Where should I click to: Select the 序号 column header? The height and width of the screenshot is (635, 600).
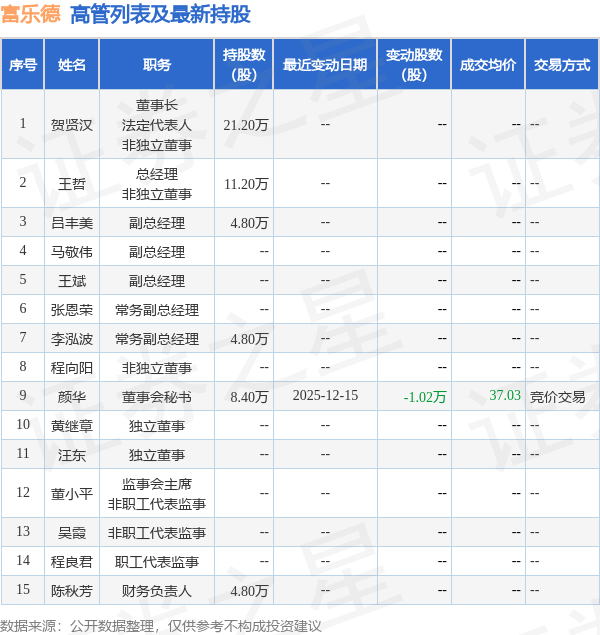tap(23, 64)
